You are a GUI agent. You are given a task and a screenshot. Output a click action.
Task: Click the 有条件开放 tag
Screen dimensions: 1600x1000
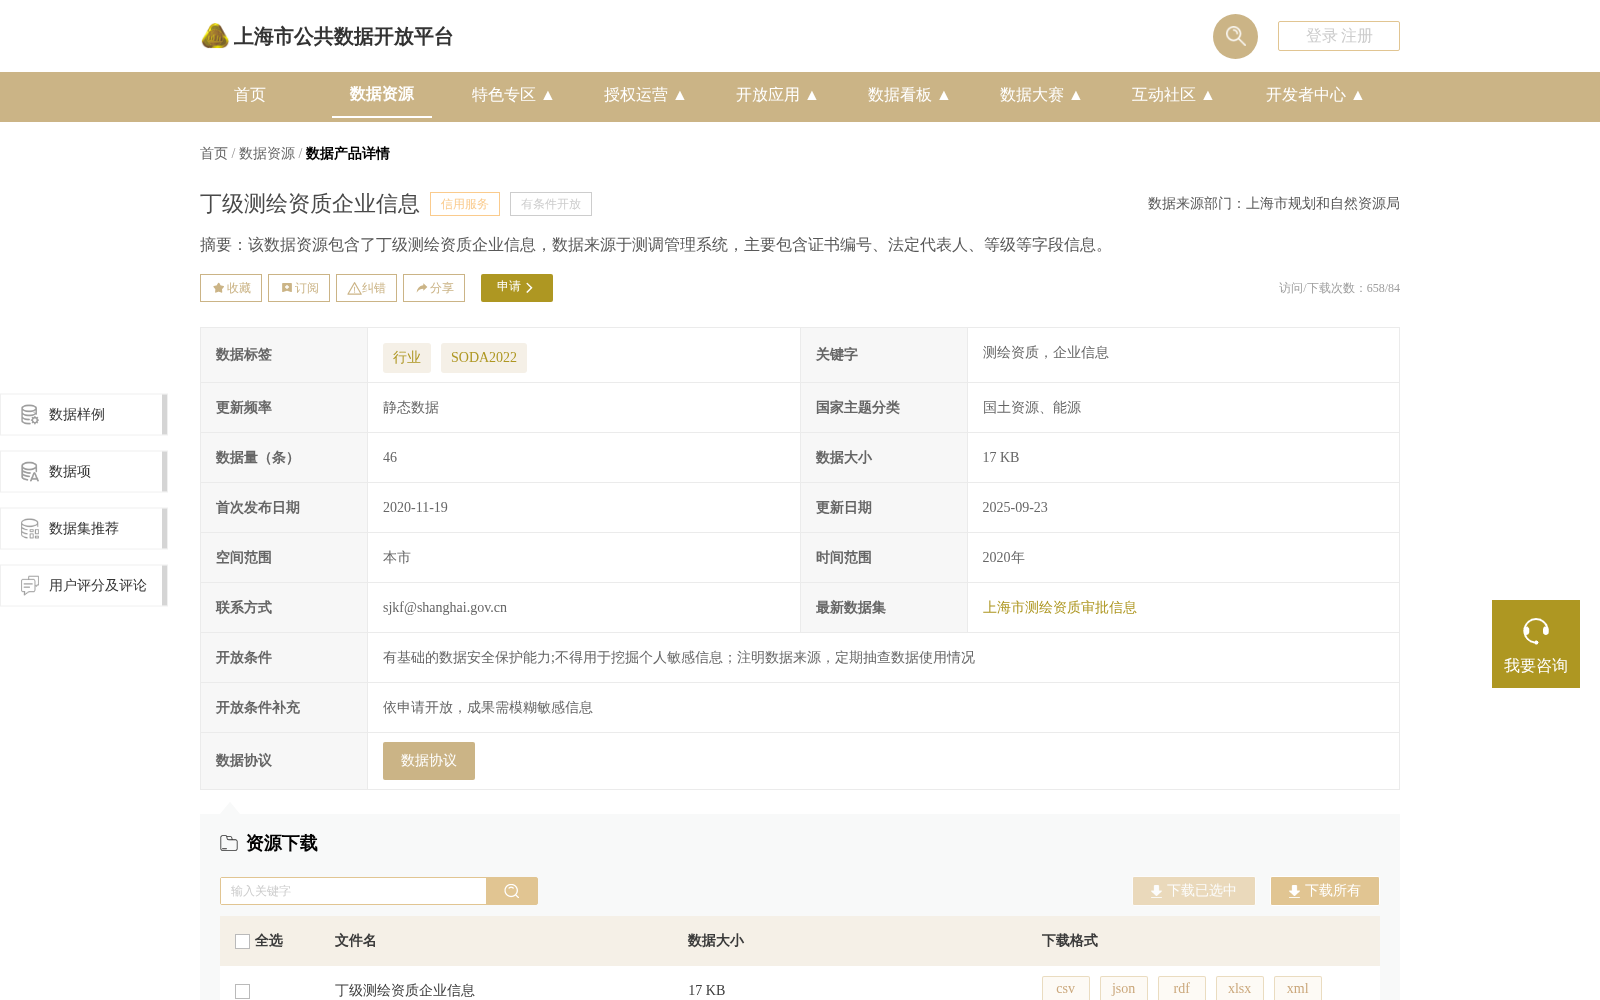[551, 204]
